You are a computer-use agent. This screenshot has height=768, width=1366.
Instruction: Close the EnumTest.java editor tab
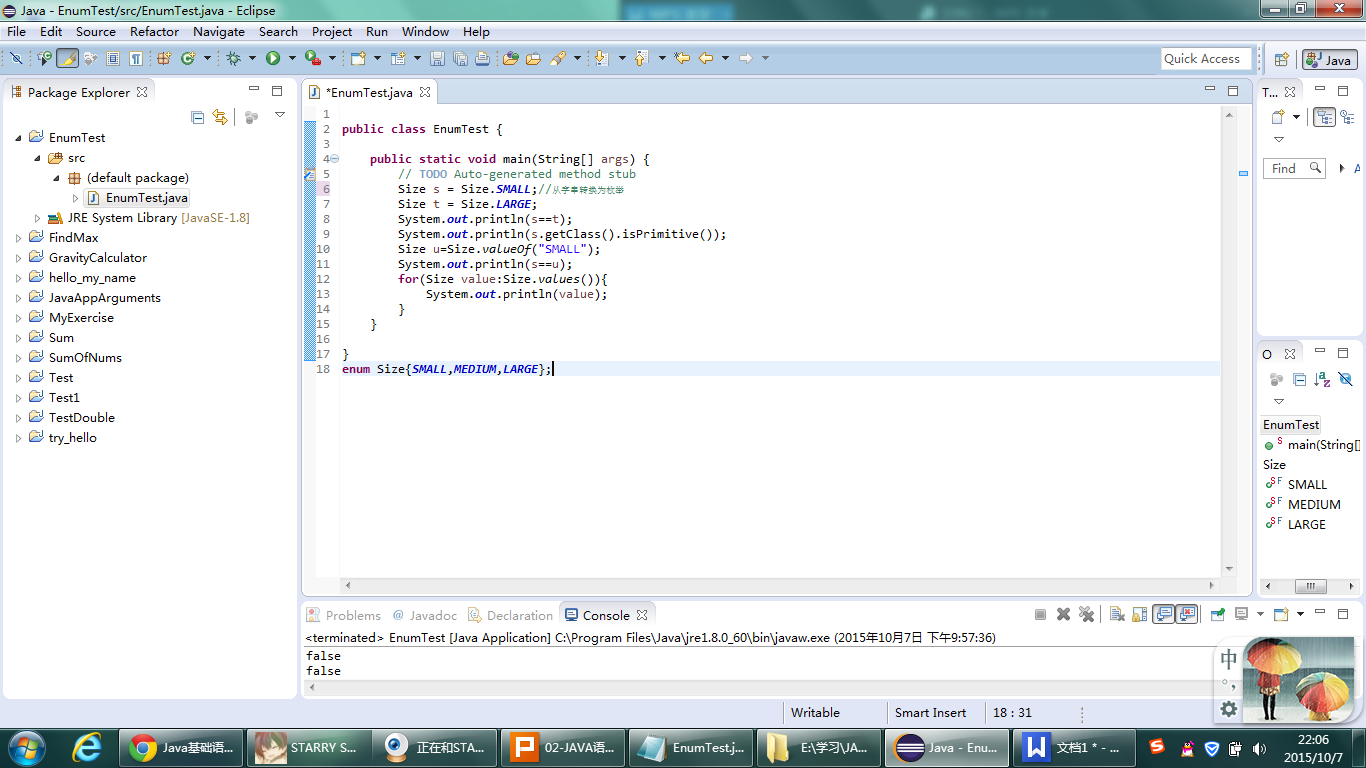click(425, 92)
